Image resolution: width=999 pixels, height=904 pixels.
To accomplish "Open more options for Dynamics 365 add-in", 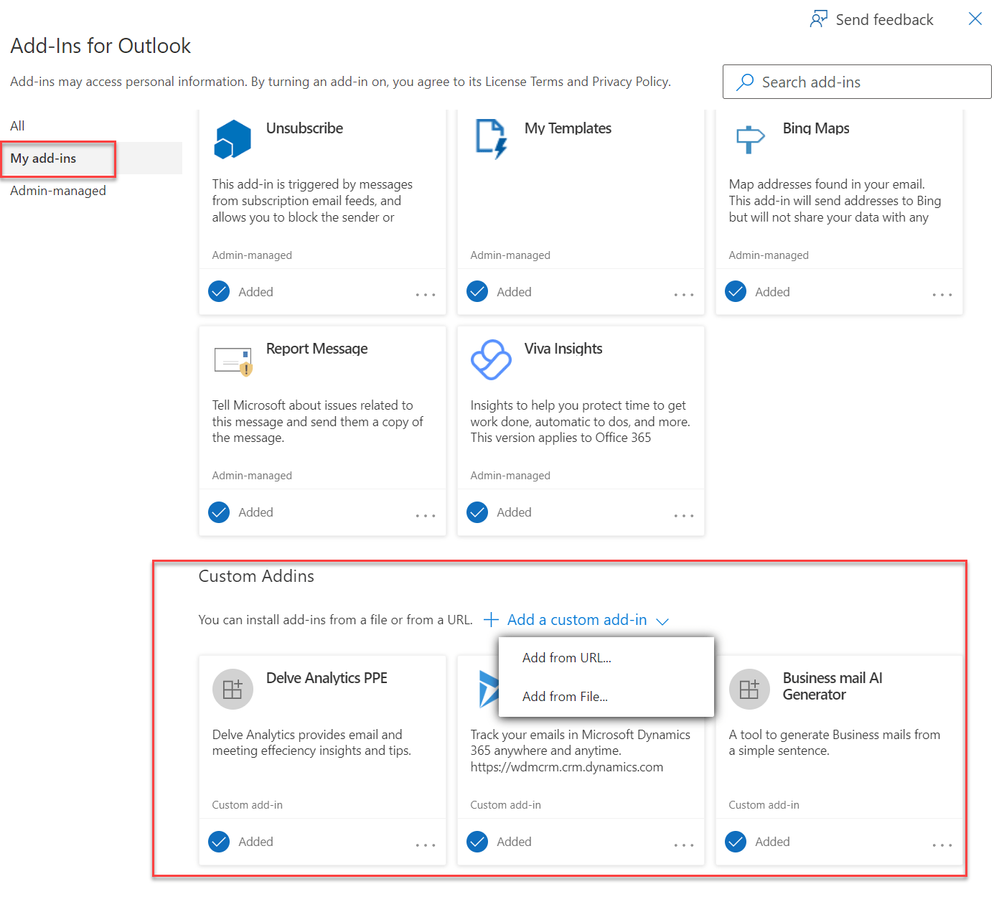I will 684,845.
